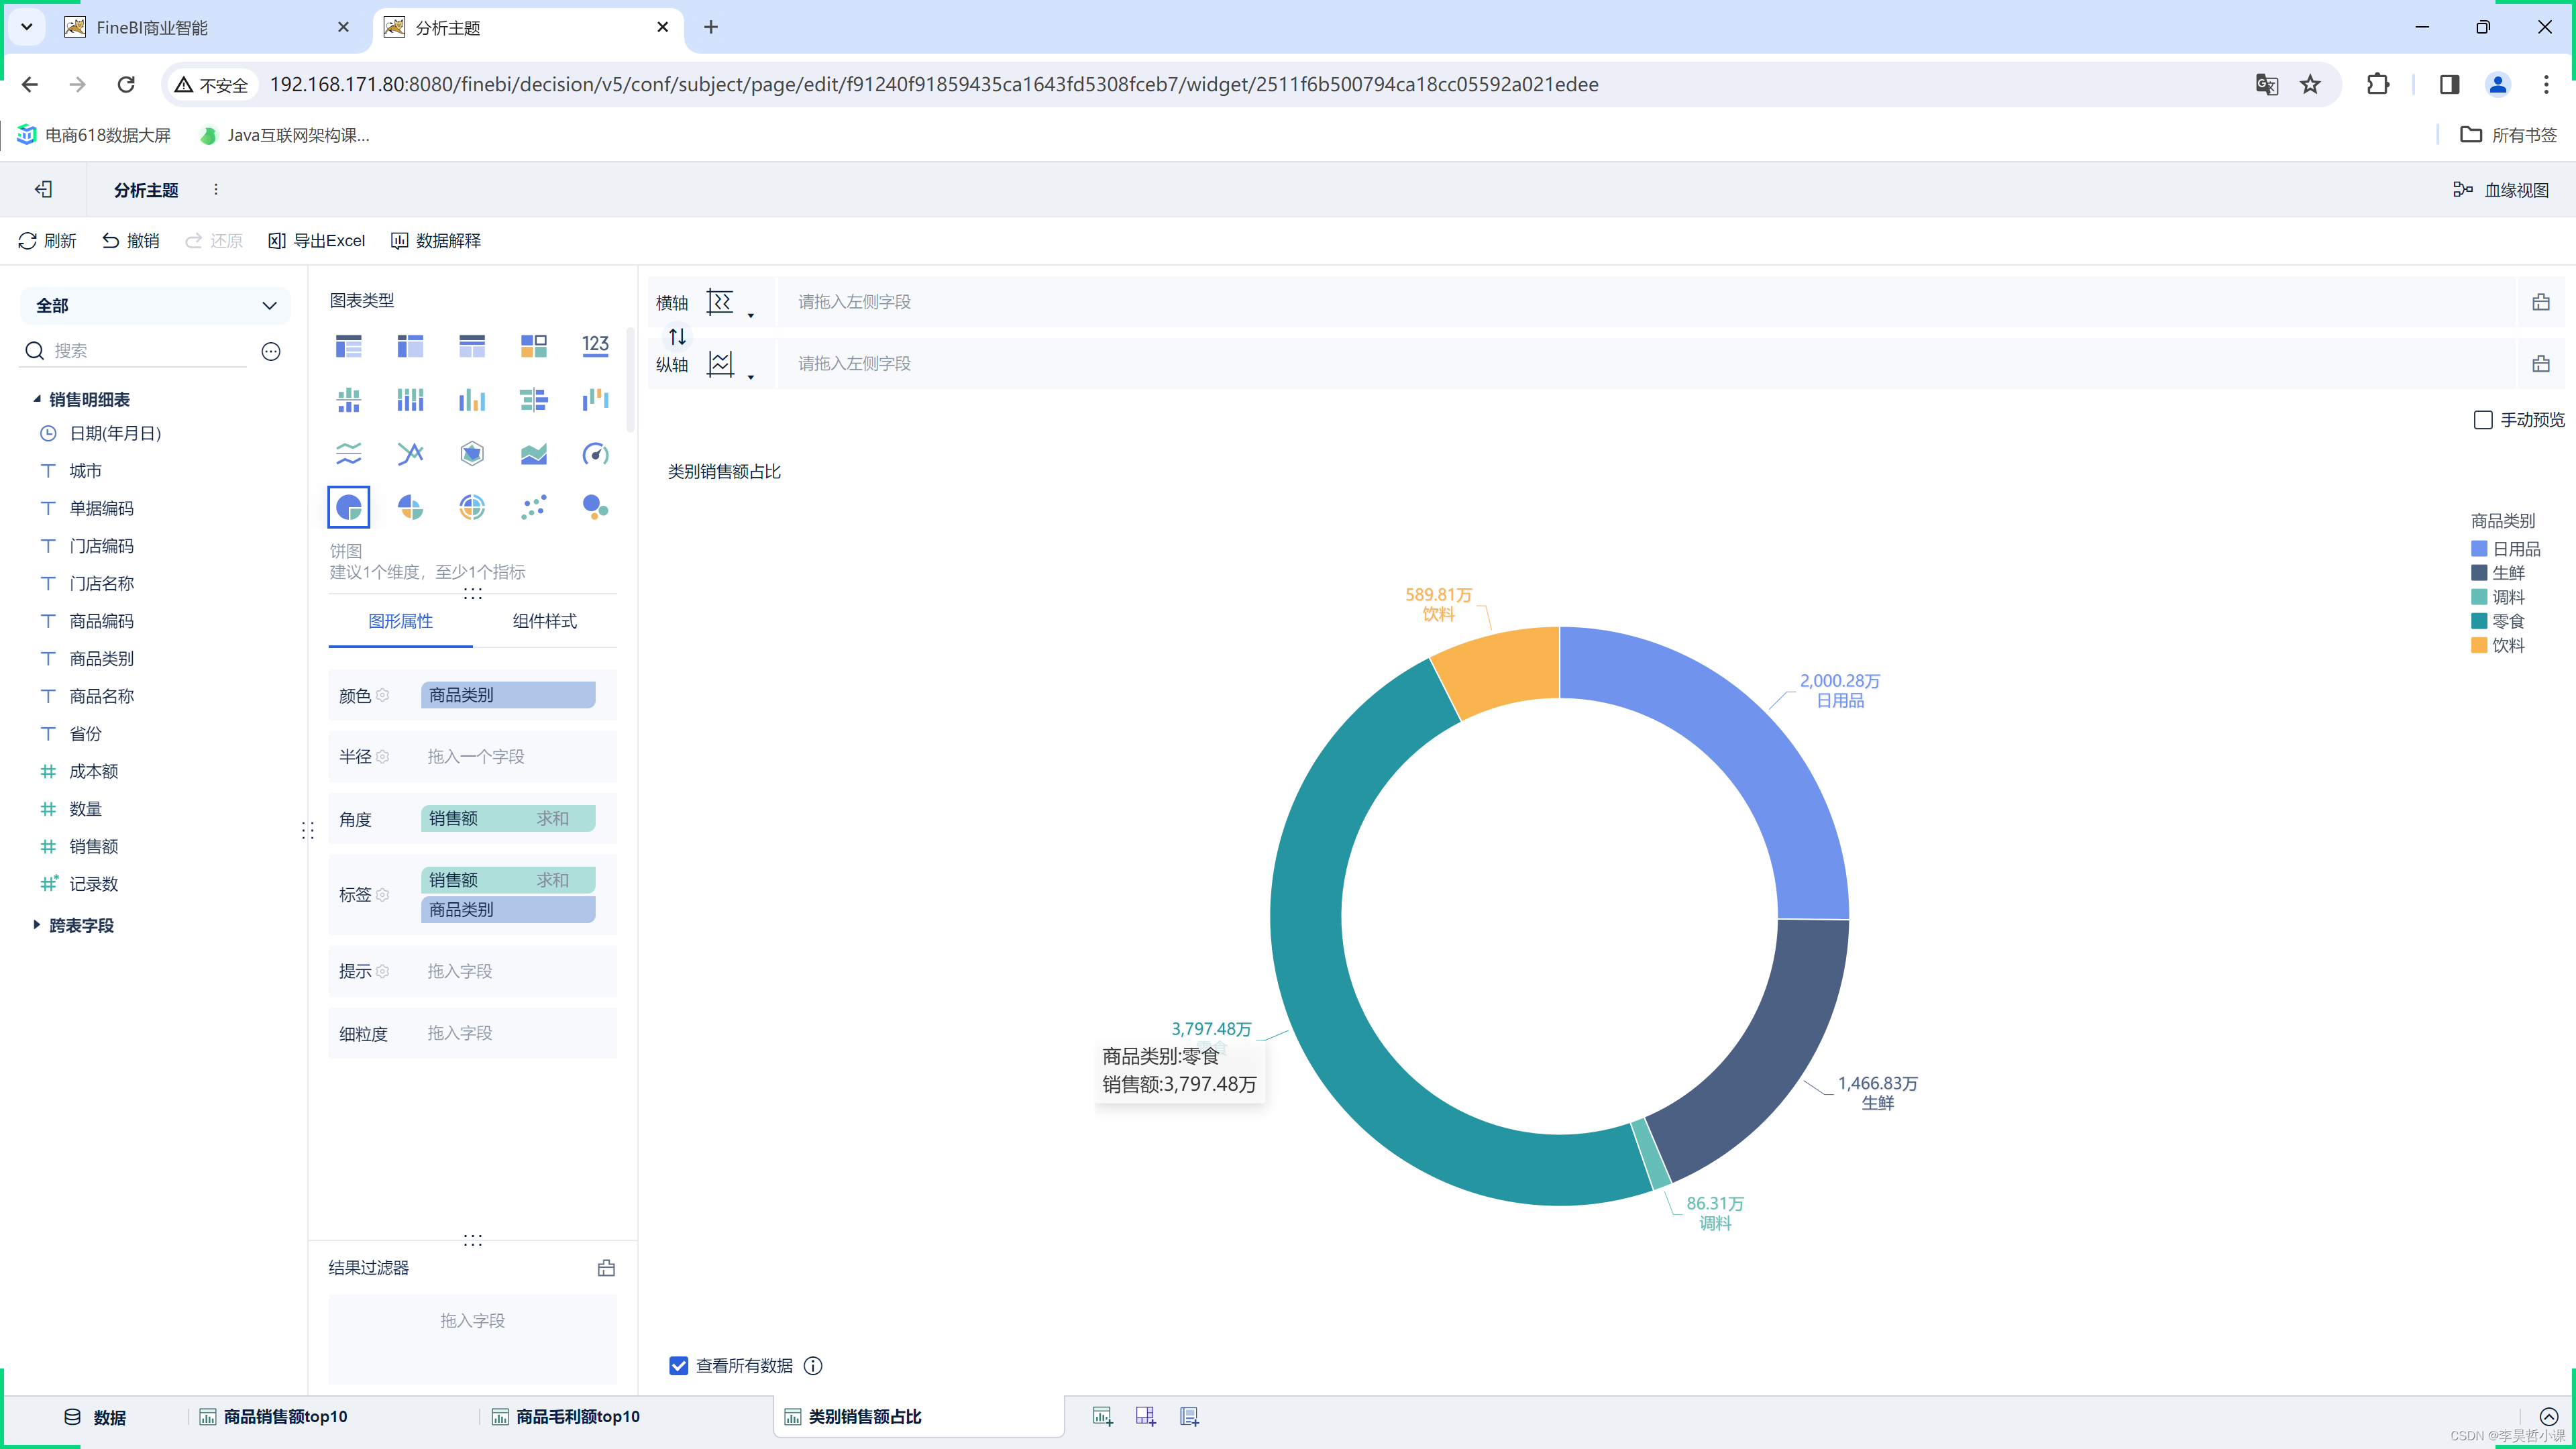The width and height of the screenshot is (2576, 1449).
Task: Click the 饮料 legend color swatch
Action: pos(2479,645)
